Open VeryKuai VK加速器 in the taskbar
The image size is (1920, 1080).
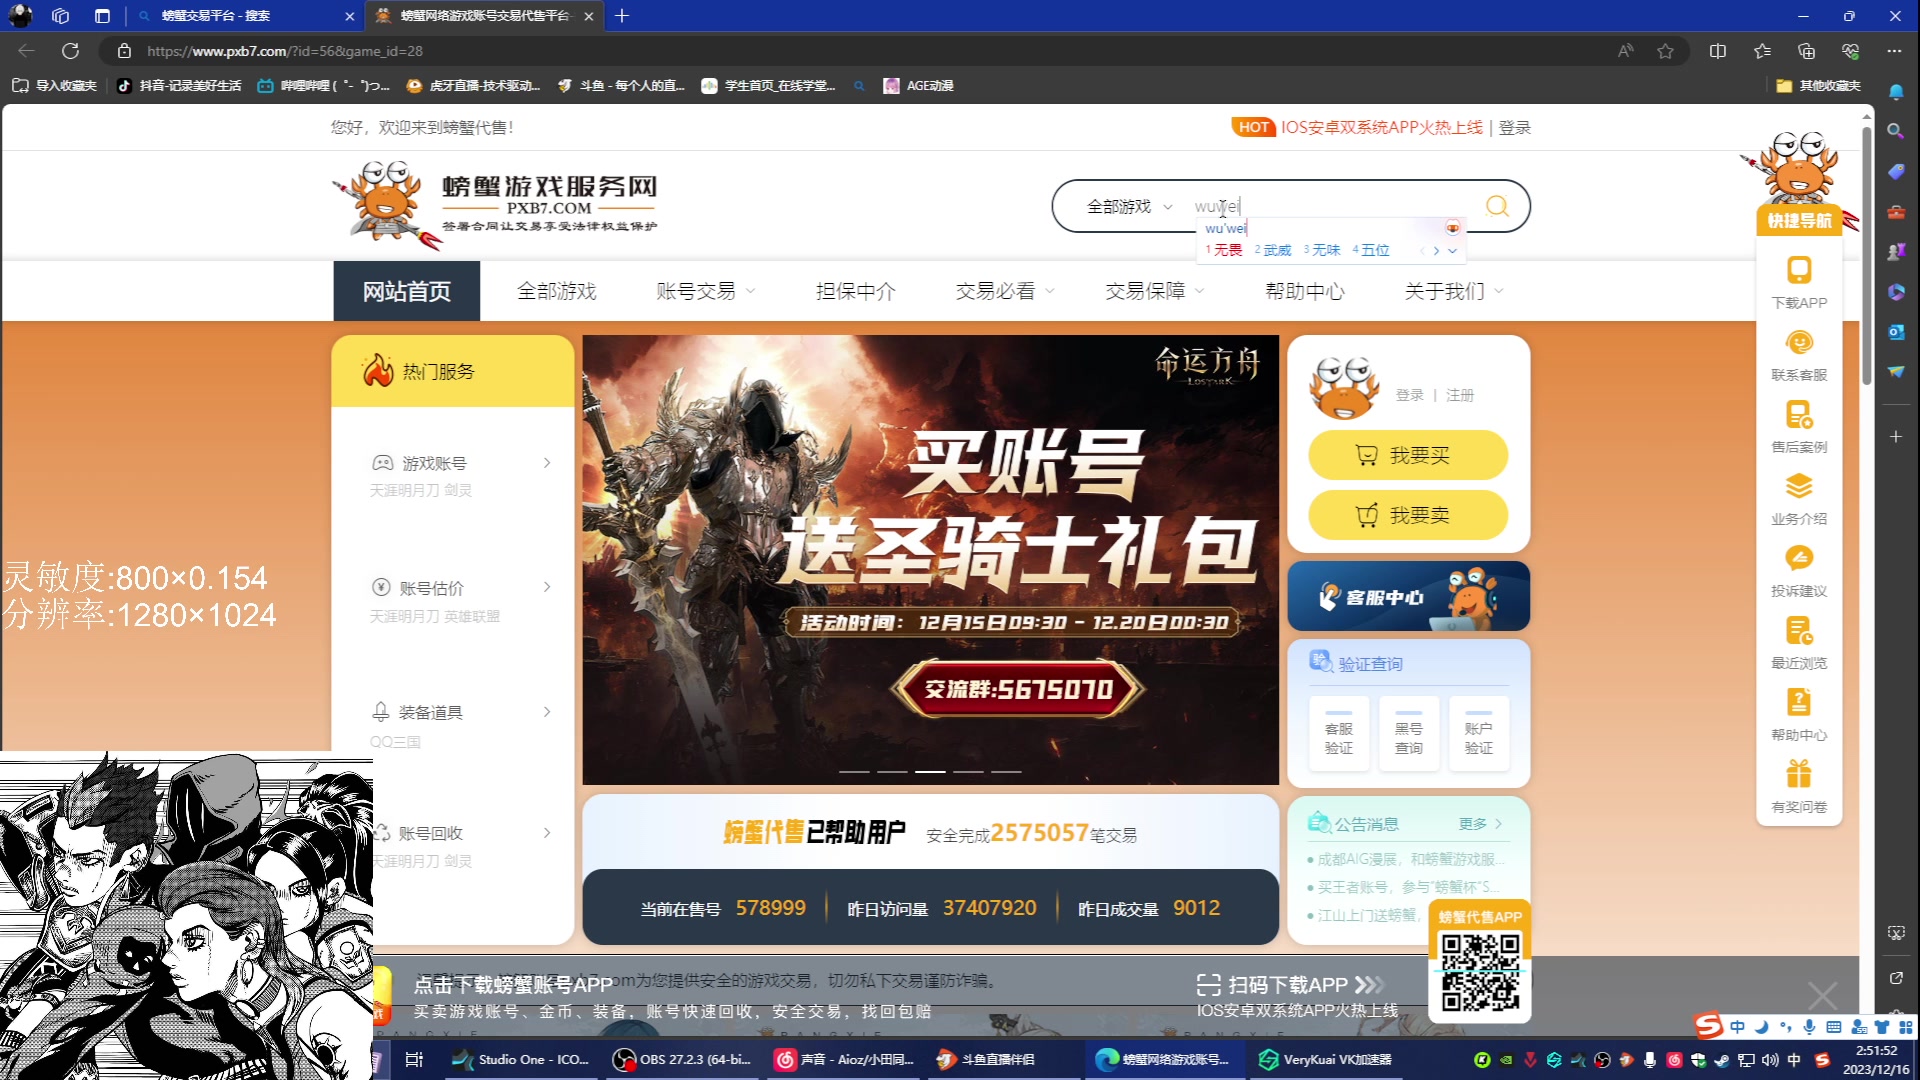(1326, 1059)
